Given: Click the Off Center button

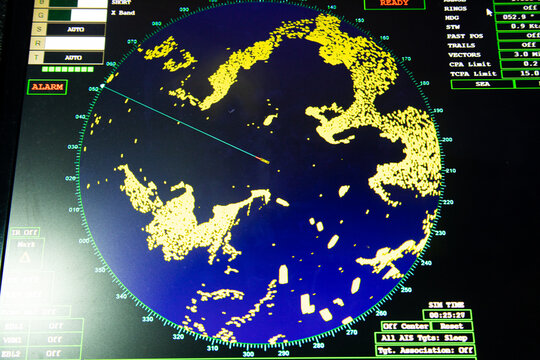Looking at the screenshot, I should [405, 326].
